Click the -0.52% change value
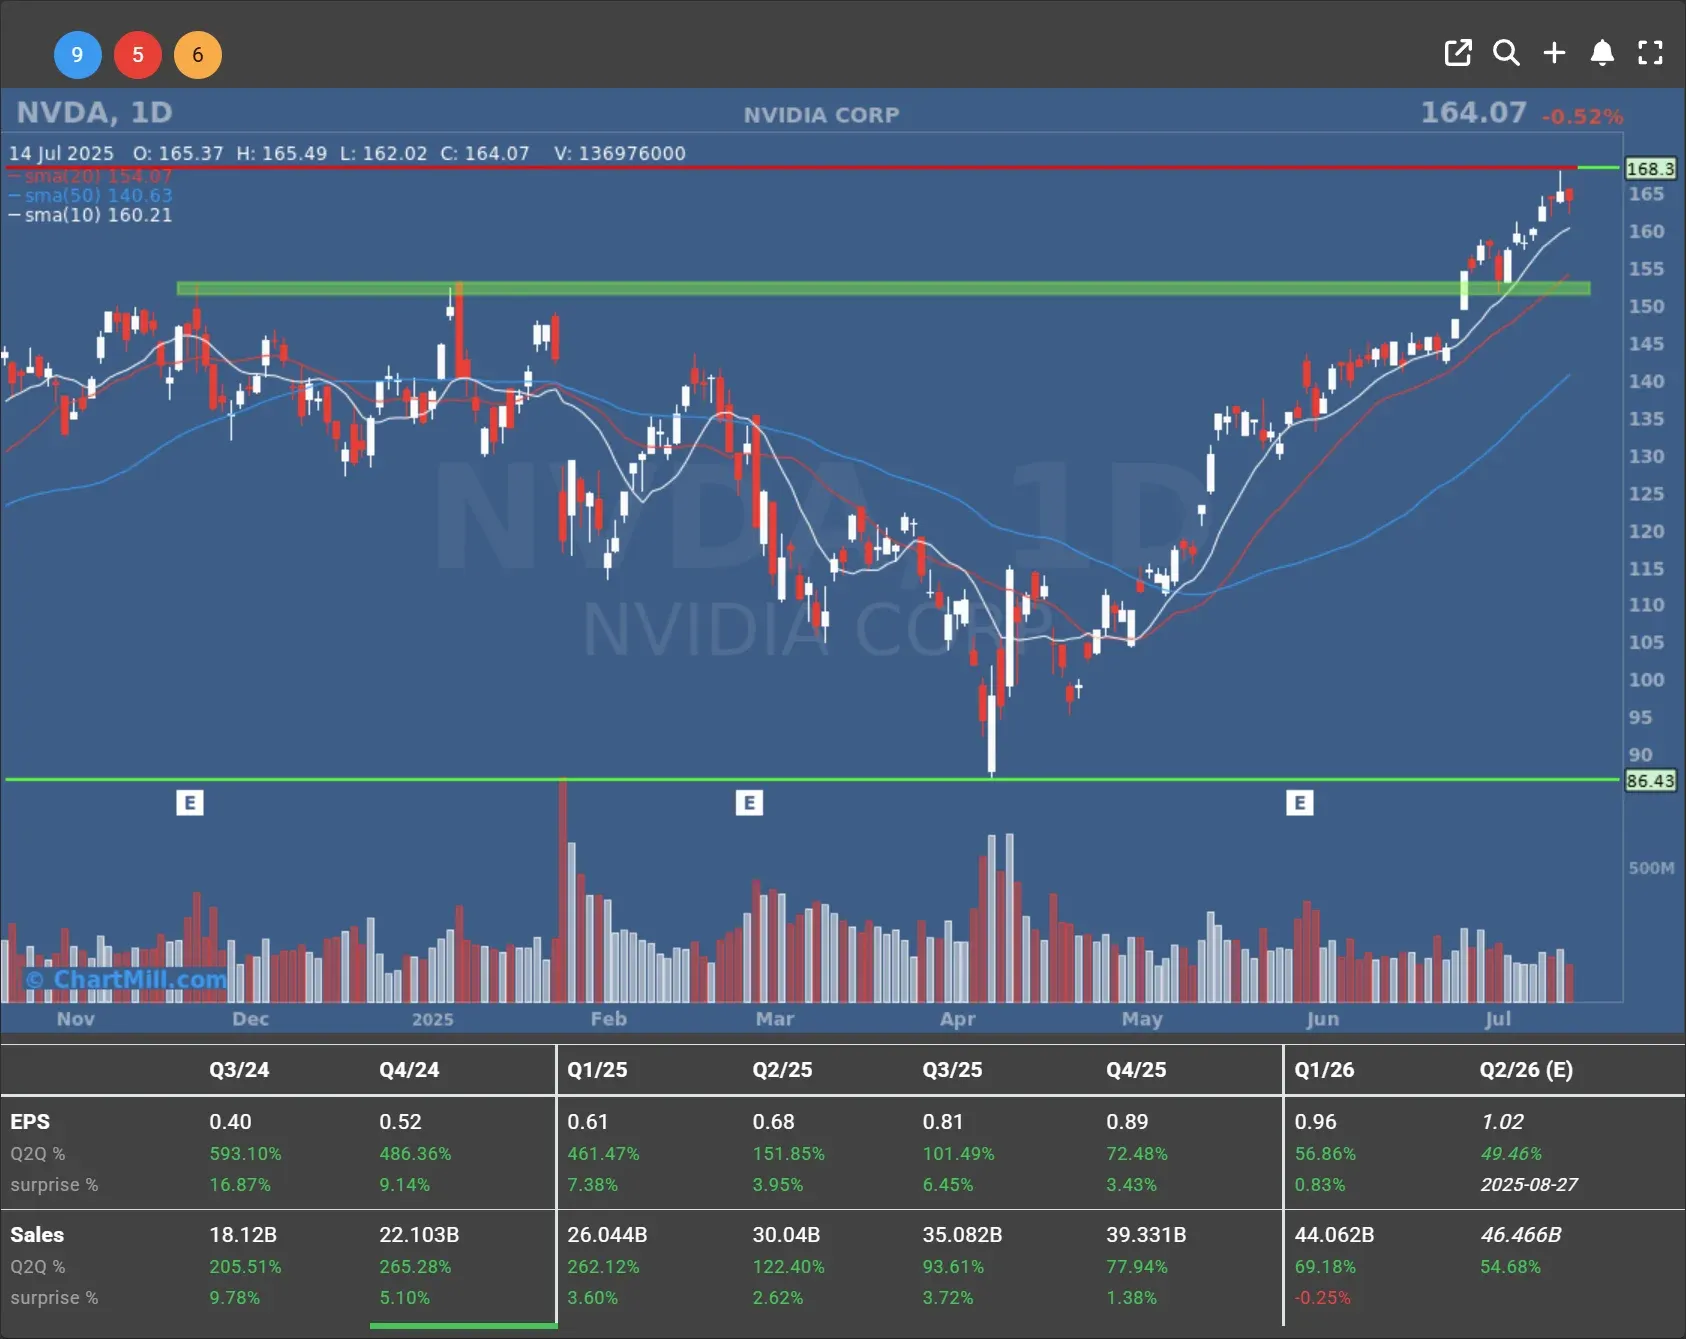This screenshot has width=1686, height=1339. 1582,117
